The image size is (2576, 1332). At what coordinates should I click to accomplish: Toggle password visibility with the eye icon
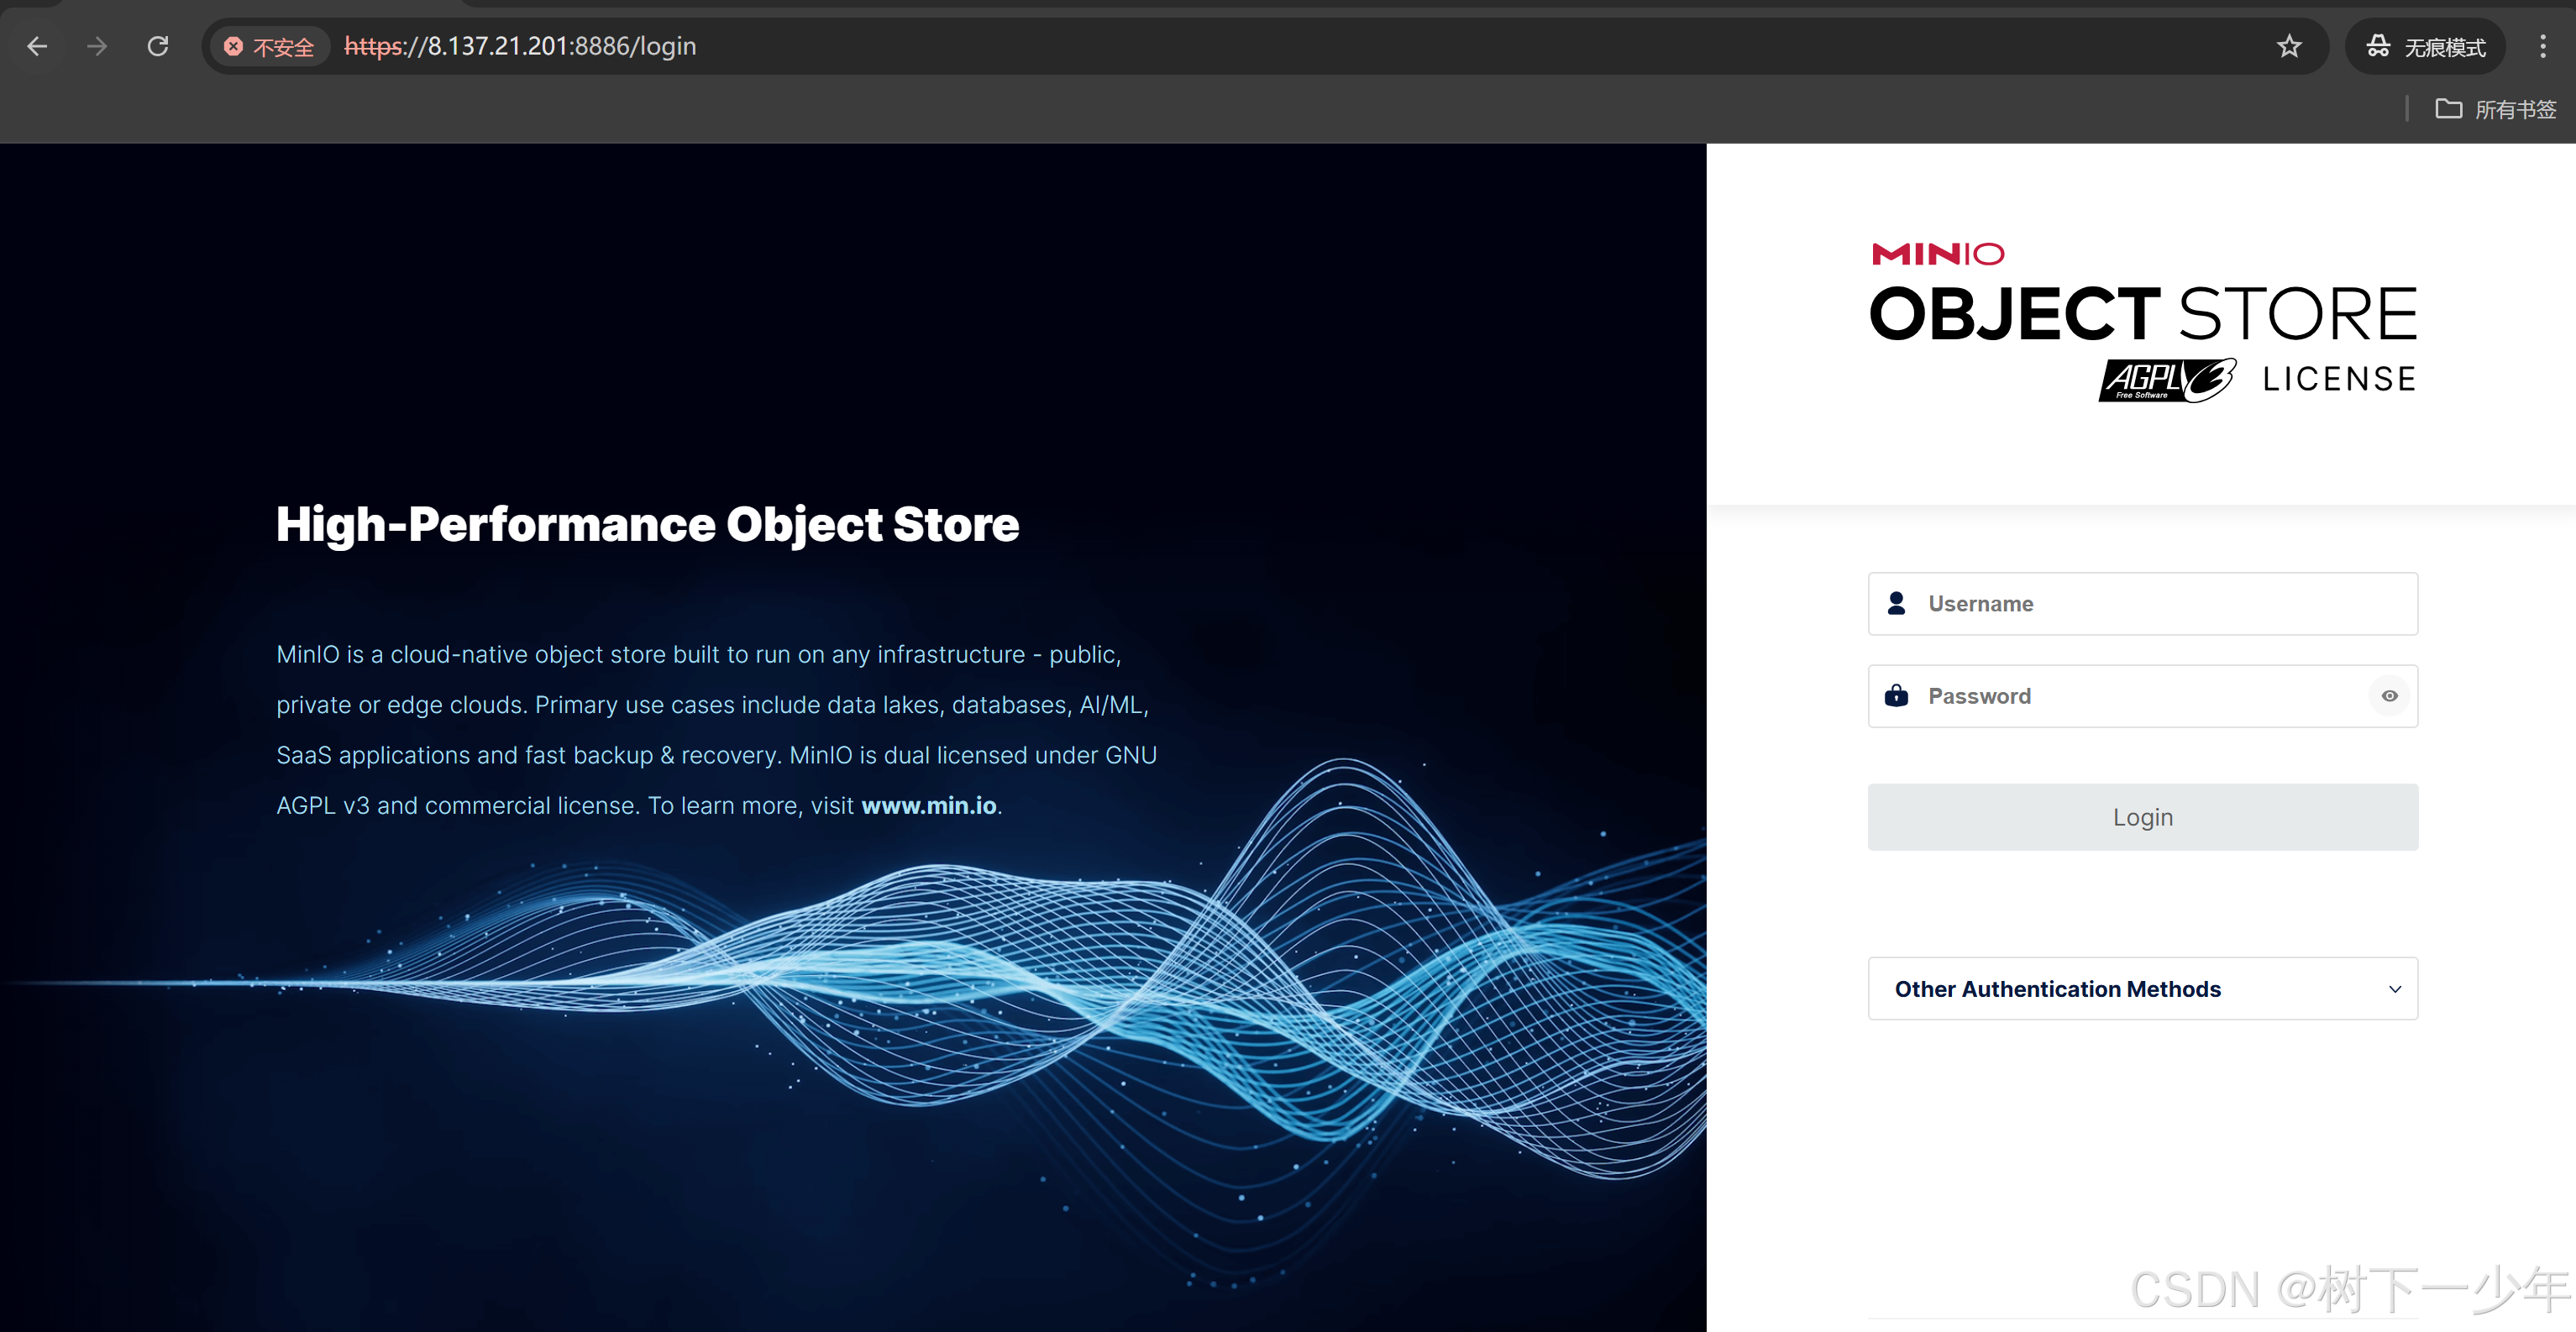click(x=2389, y=695)
